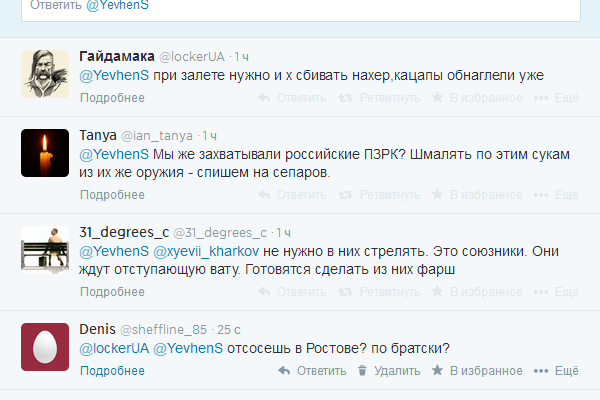This screenshot has height=400, width=600.
Task: Add Гайдамака's tweet to favorites
Action: pyautogui.click(x=478, y=98)
